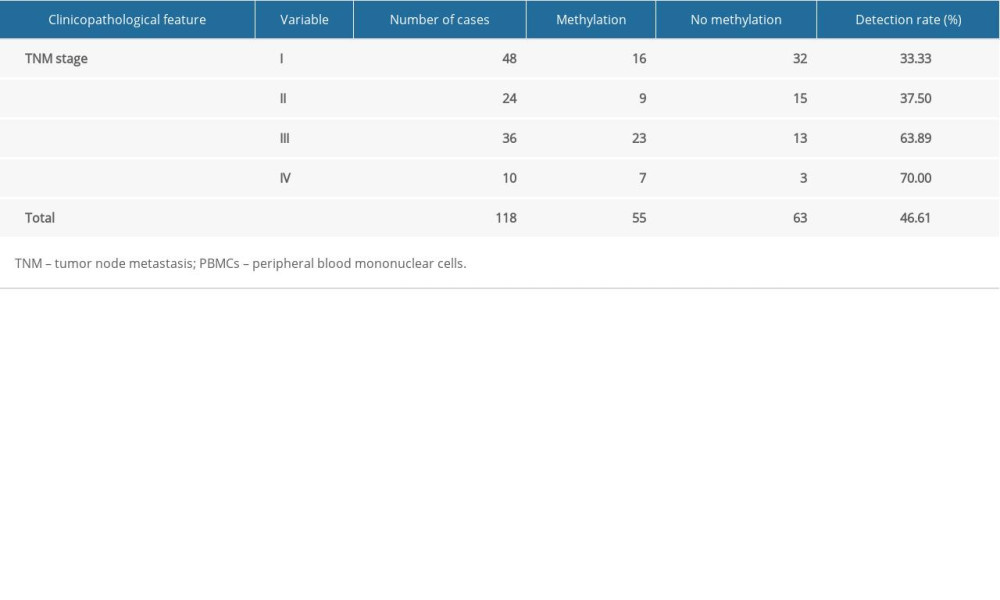Select the stage IV variable cell
Image resolution: width=1000 pixels, height=600 pixels.
pyautogui.click(x=285, y=178)
